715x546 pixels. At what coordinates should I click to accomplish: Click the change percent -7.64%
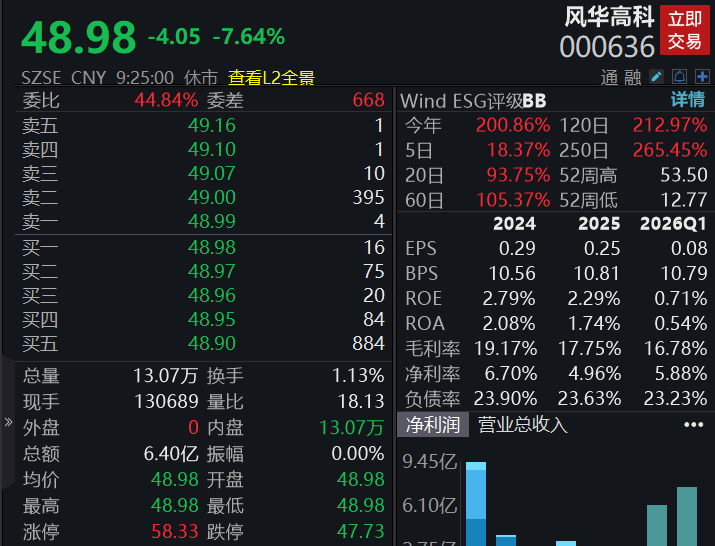click(x=249, y=36)
